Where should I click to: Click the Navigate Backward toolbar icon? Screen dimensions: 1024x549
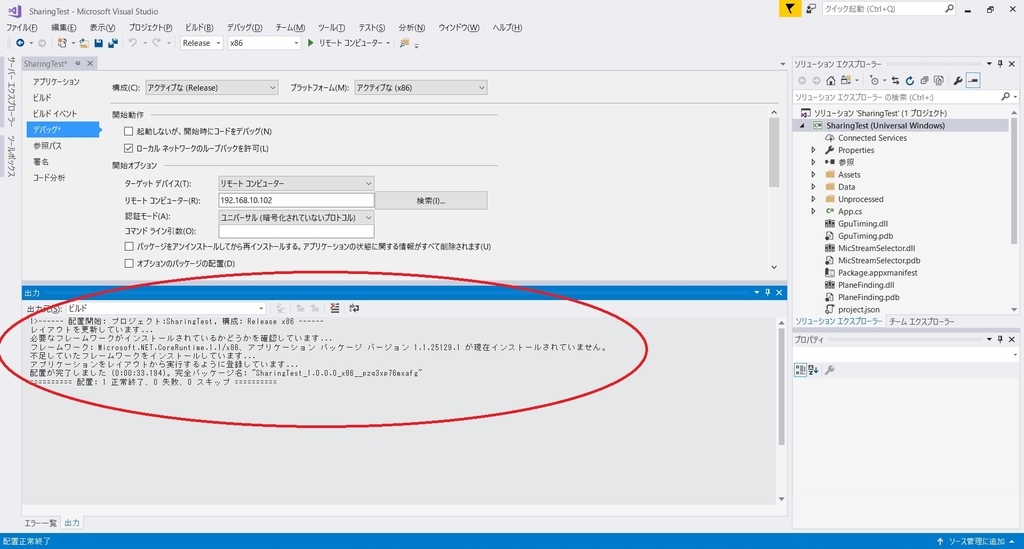[x=20, y=43]
